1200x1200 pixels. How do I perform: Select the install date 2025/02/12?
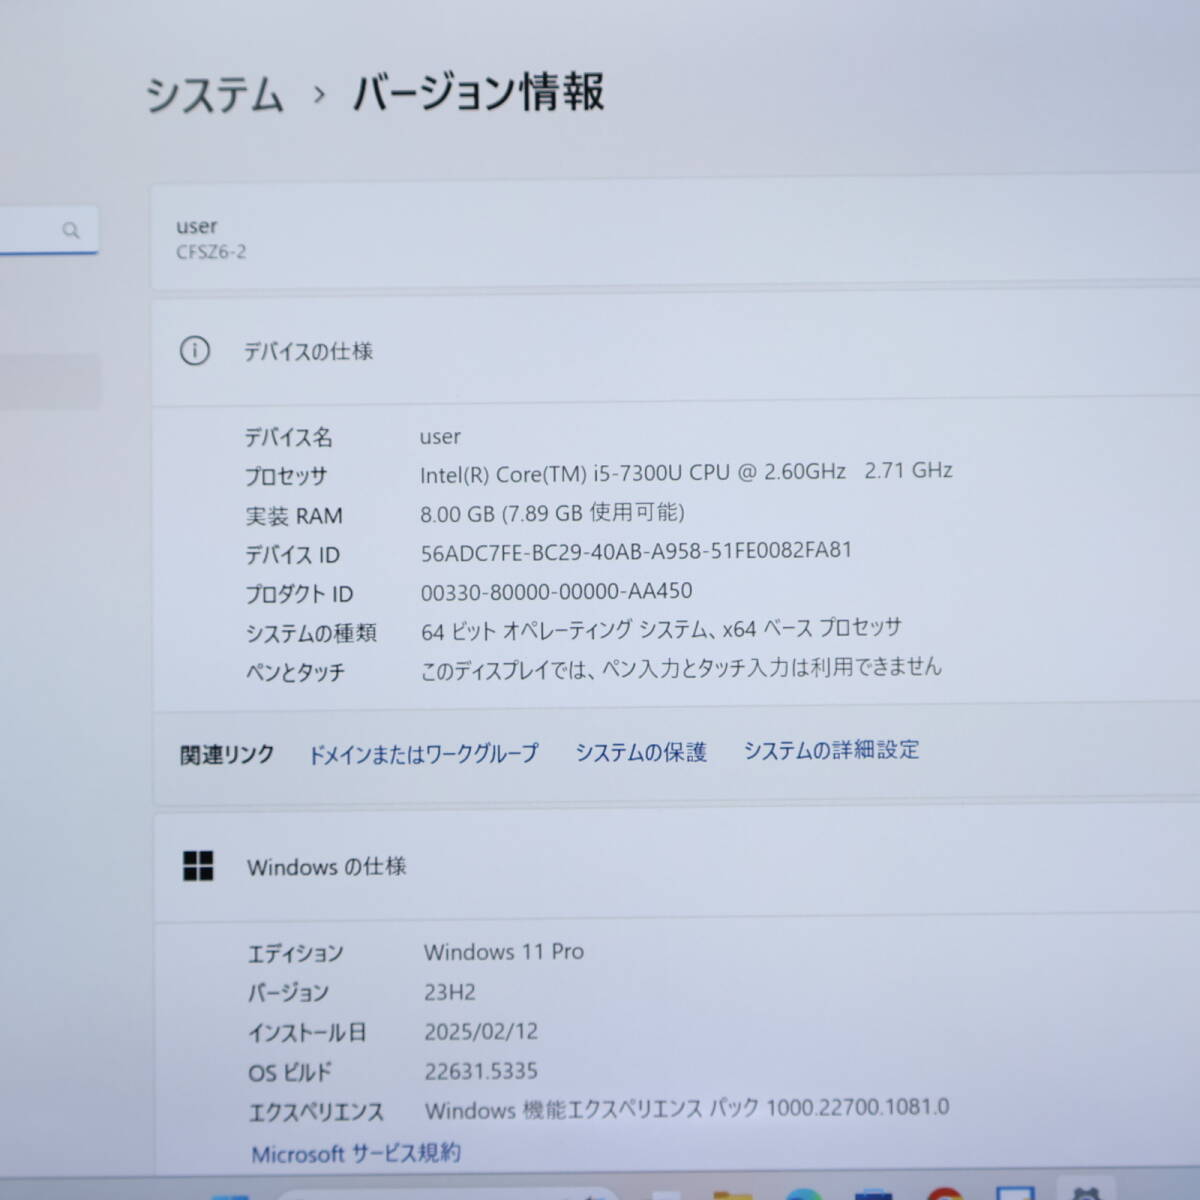[x=481, y=1031]
